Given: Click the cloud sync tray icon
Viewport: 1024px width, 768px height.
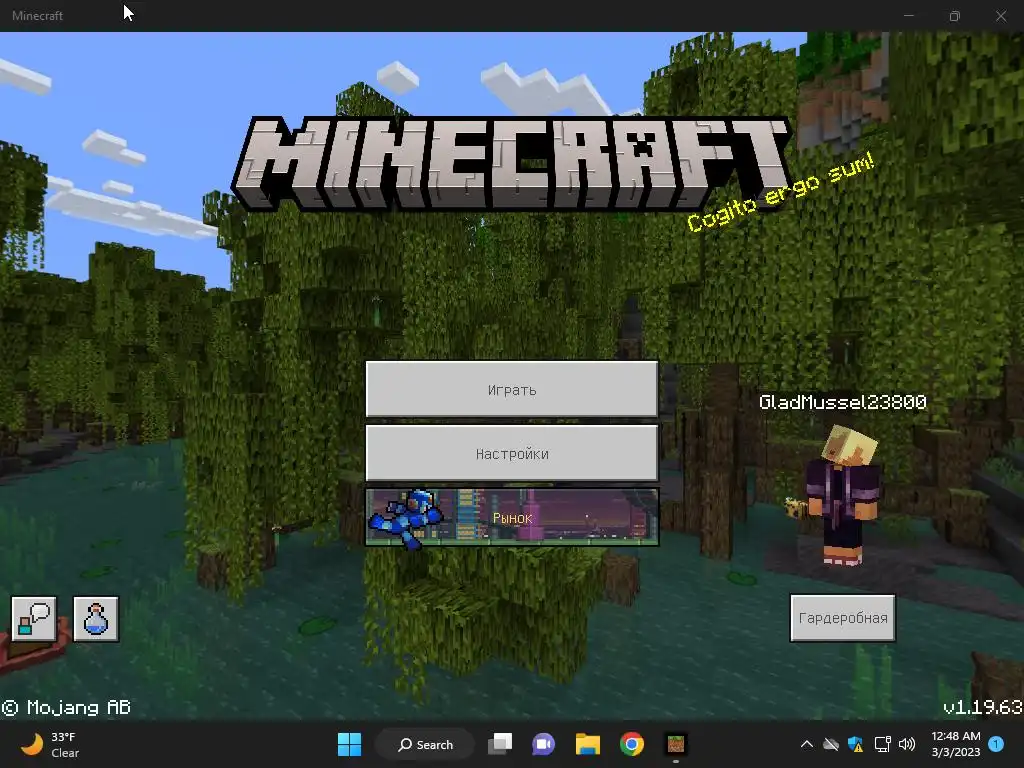Looking at the screenshot, I should [831, 744].
